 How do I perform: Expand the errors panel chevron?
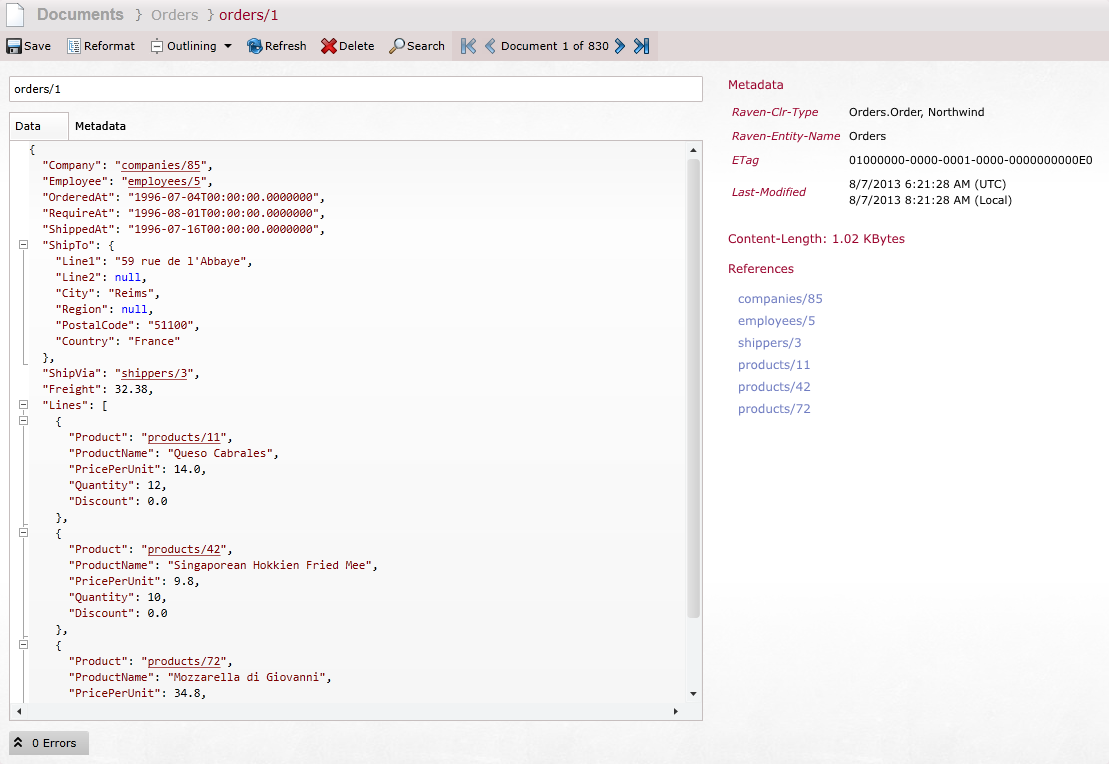[18, 743]
